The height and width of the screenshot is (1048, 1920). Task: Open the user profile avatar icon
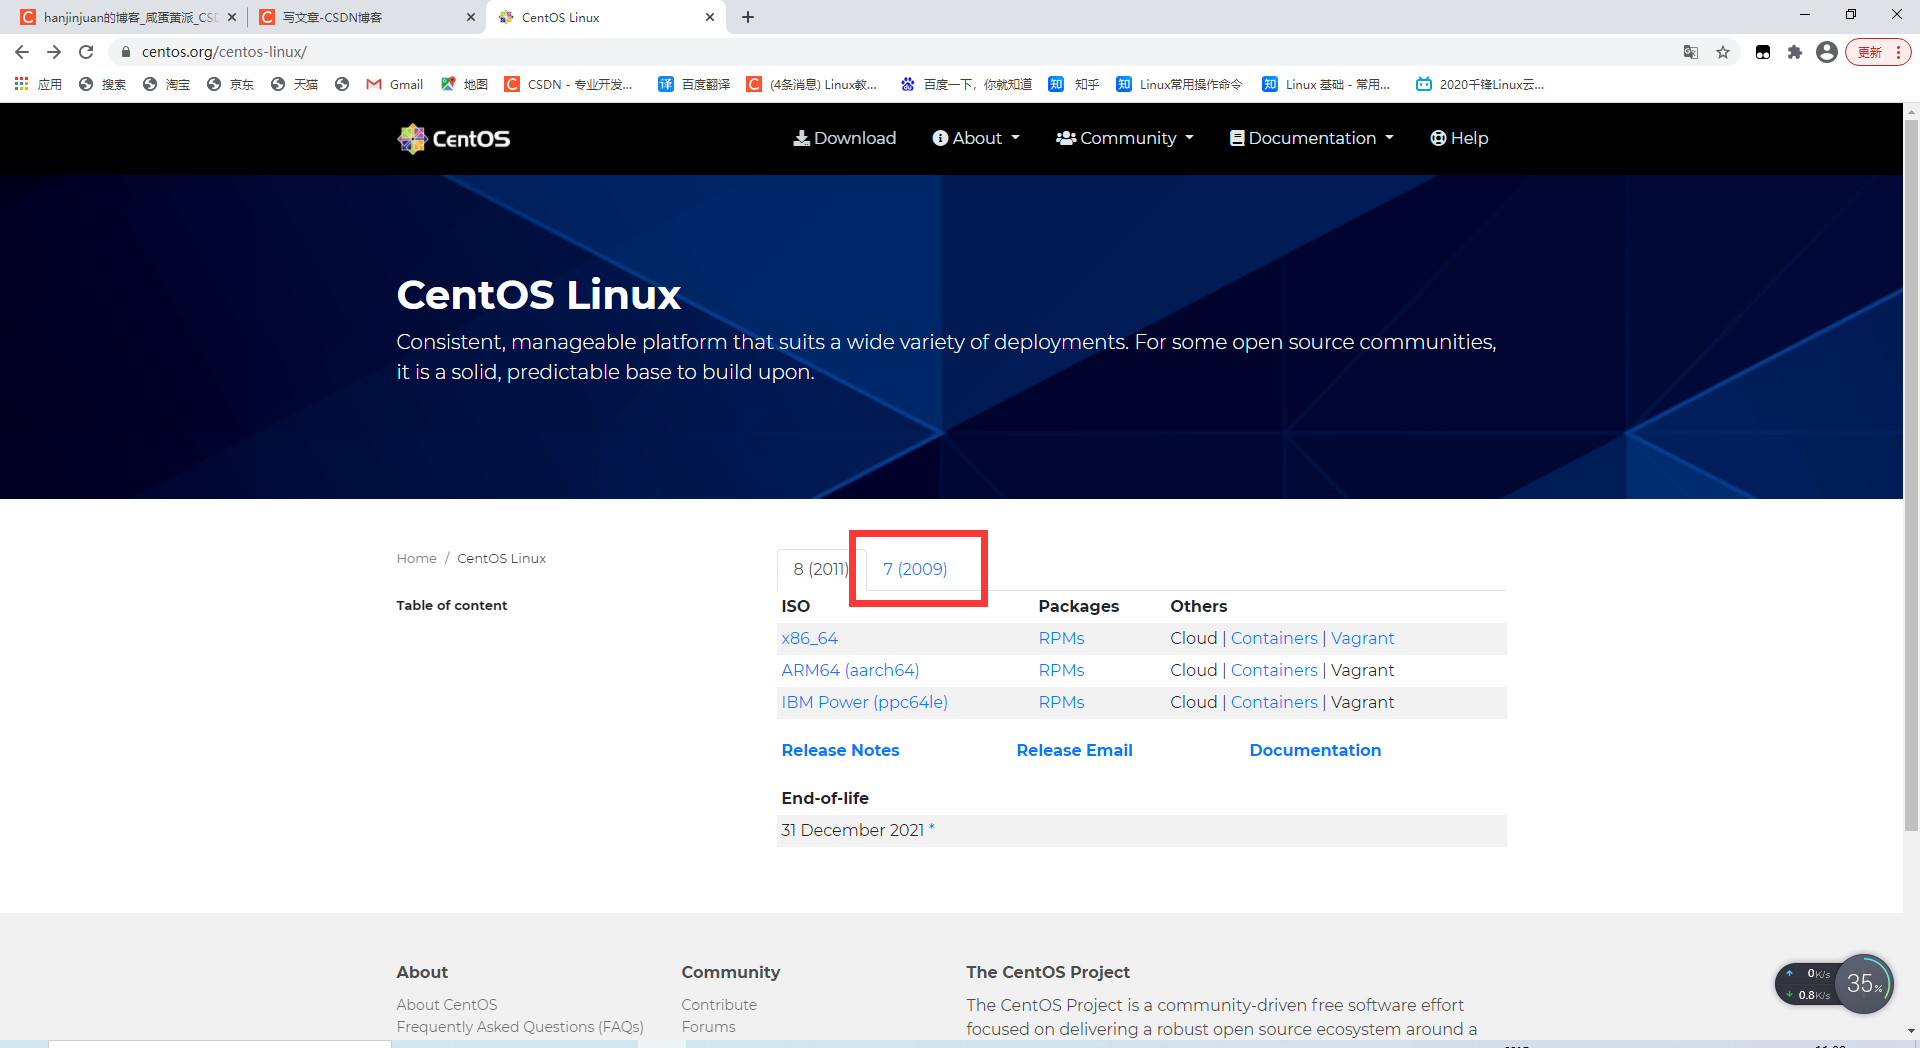point(1827,52)
